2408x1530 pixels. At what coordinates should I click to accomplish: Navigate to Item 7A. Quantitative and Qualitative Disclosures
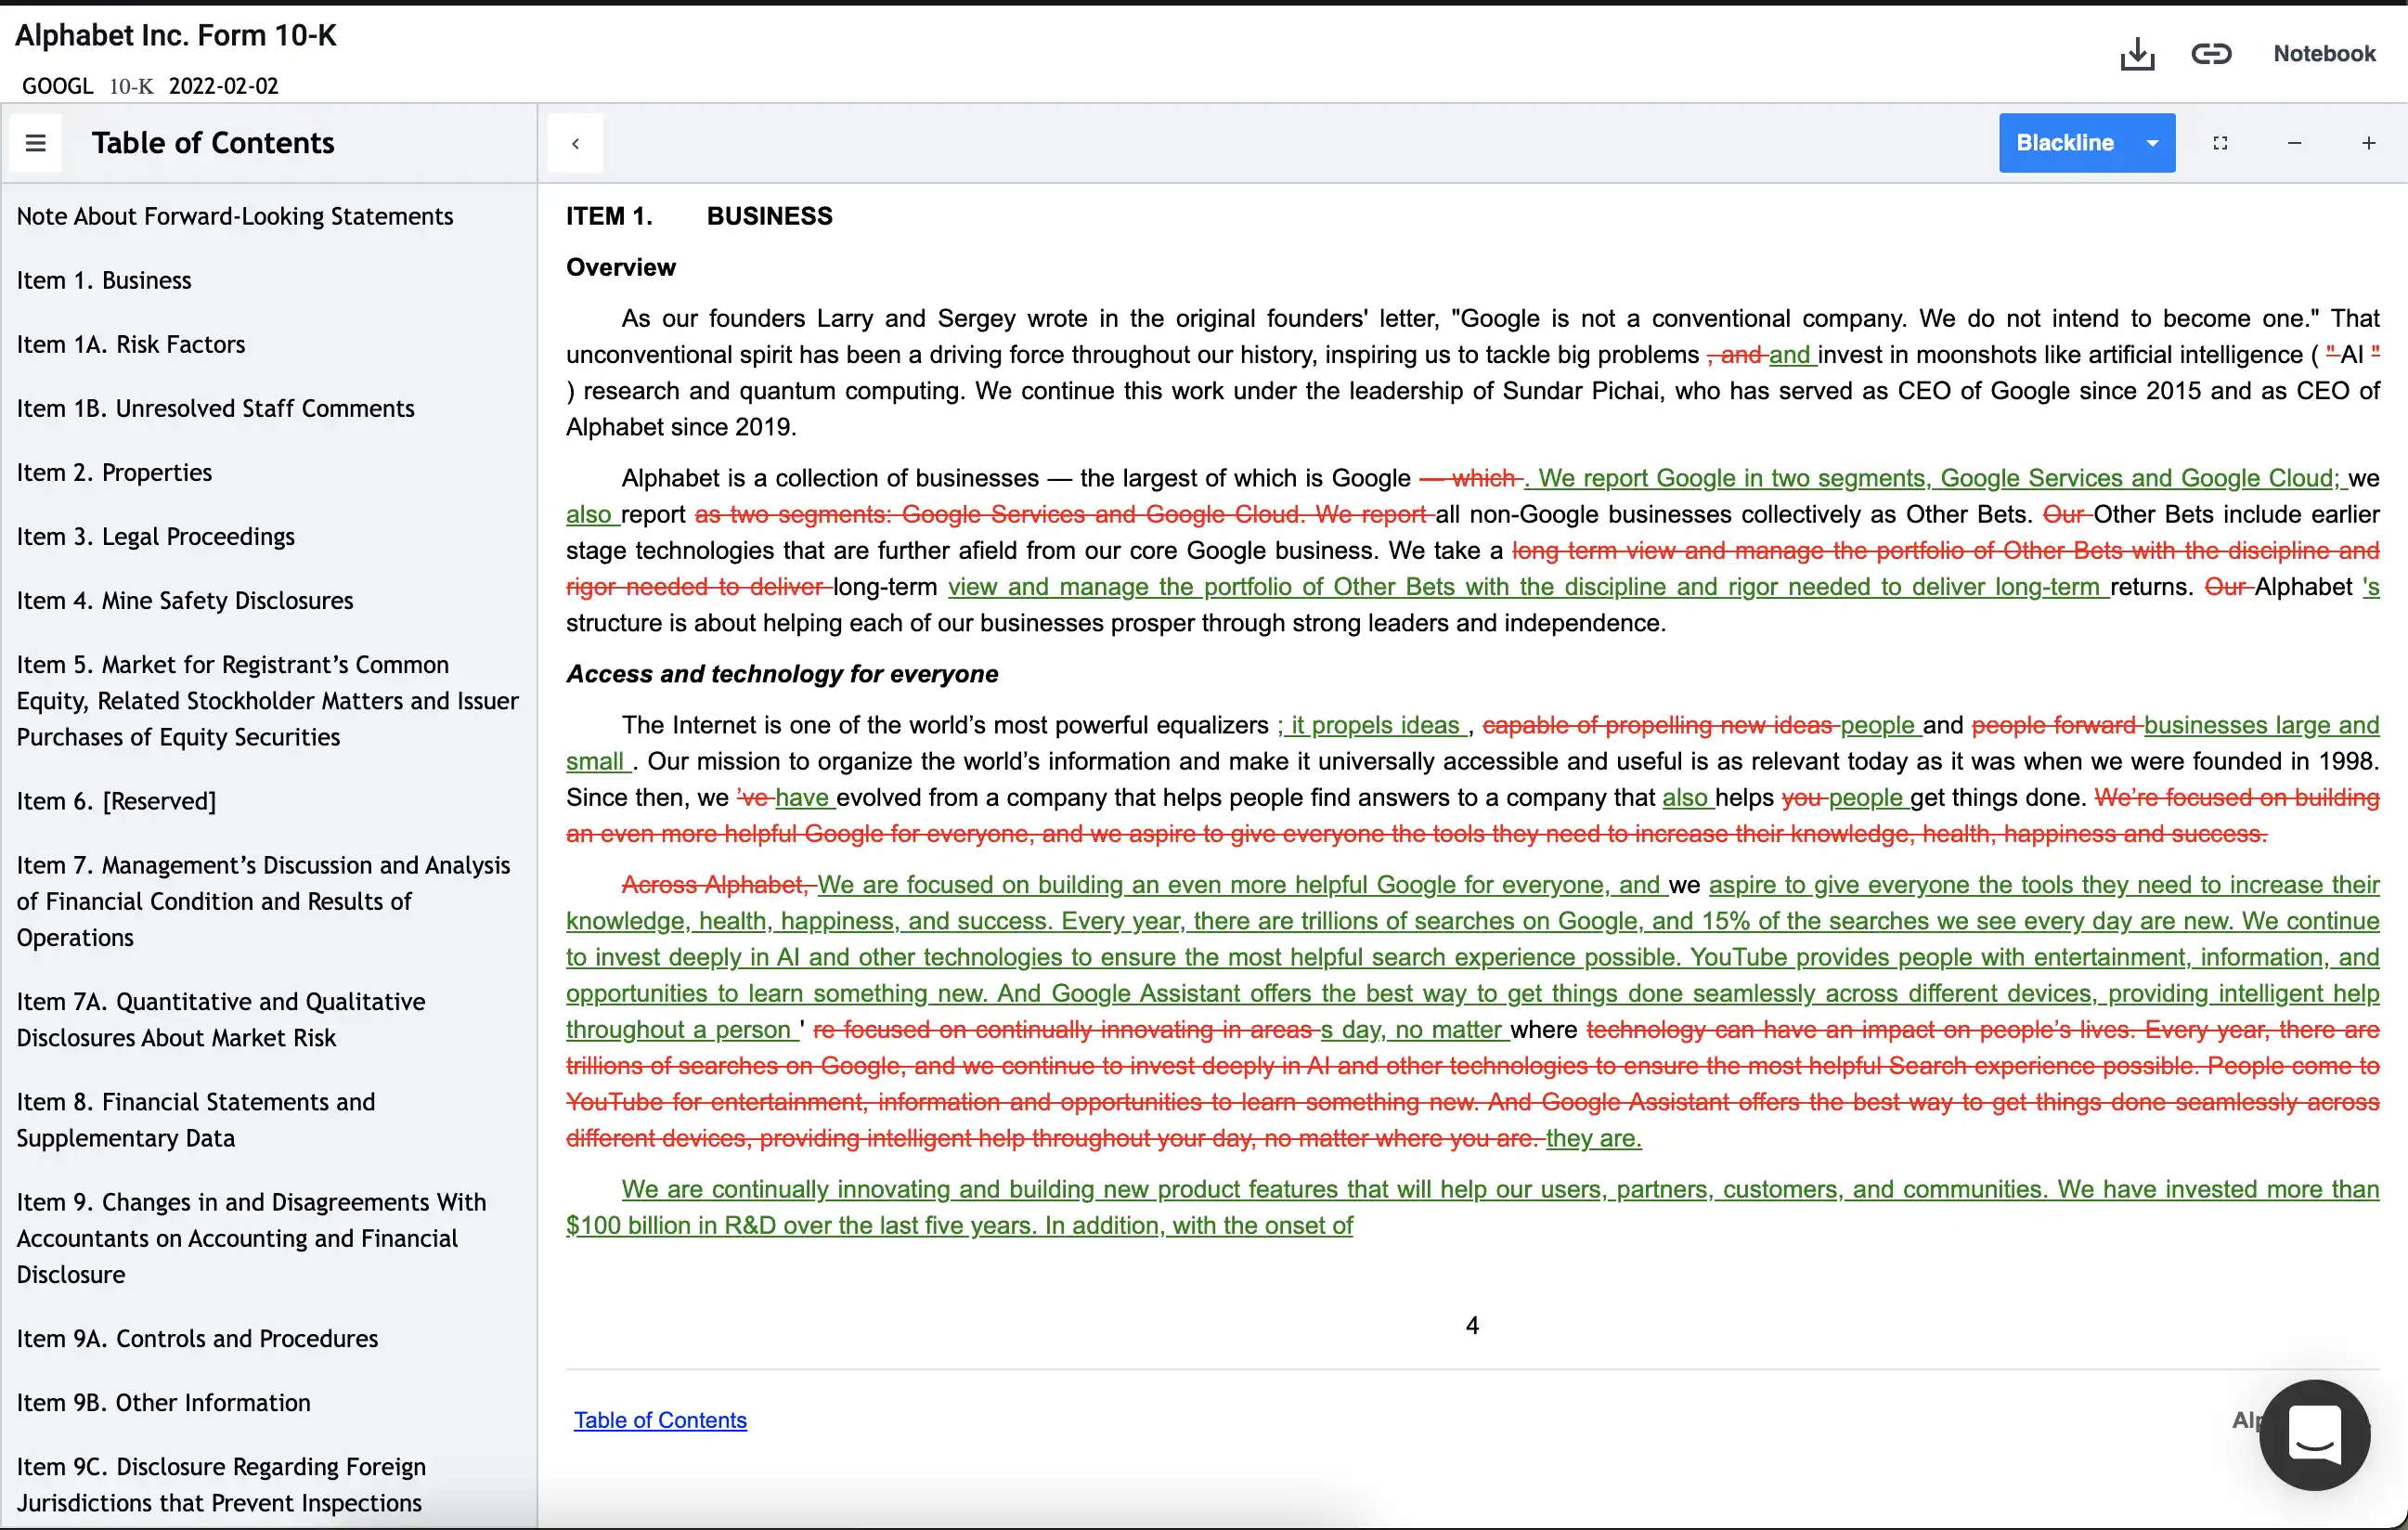[x=221, y=1019]
